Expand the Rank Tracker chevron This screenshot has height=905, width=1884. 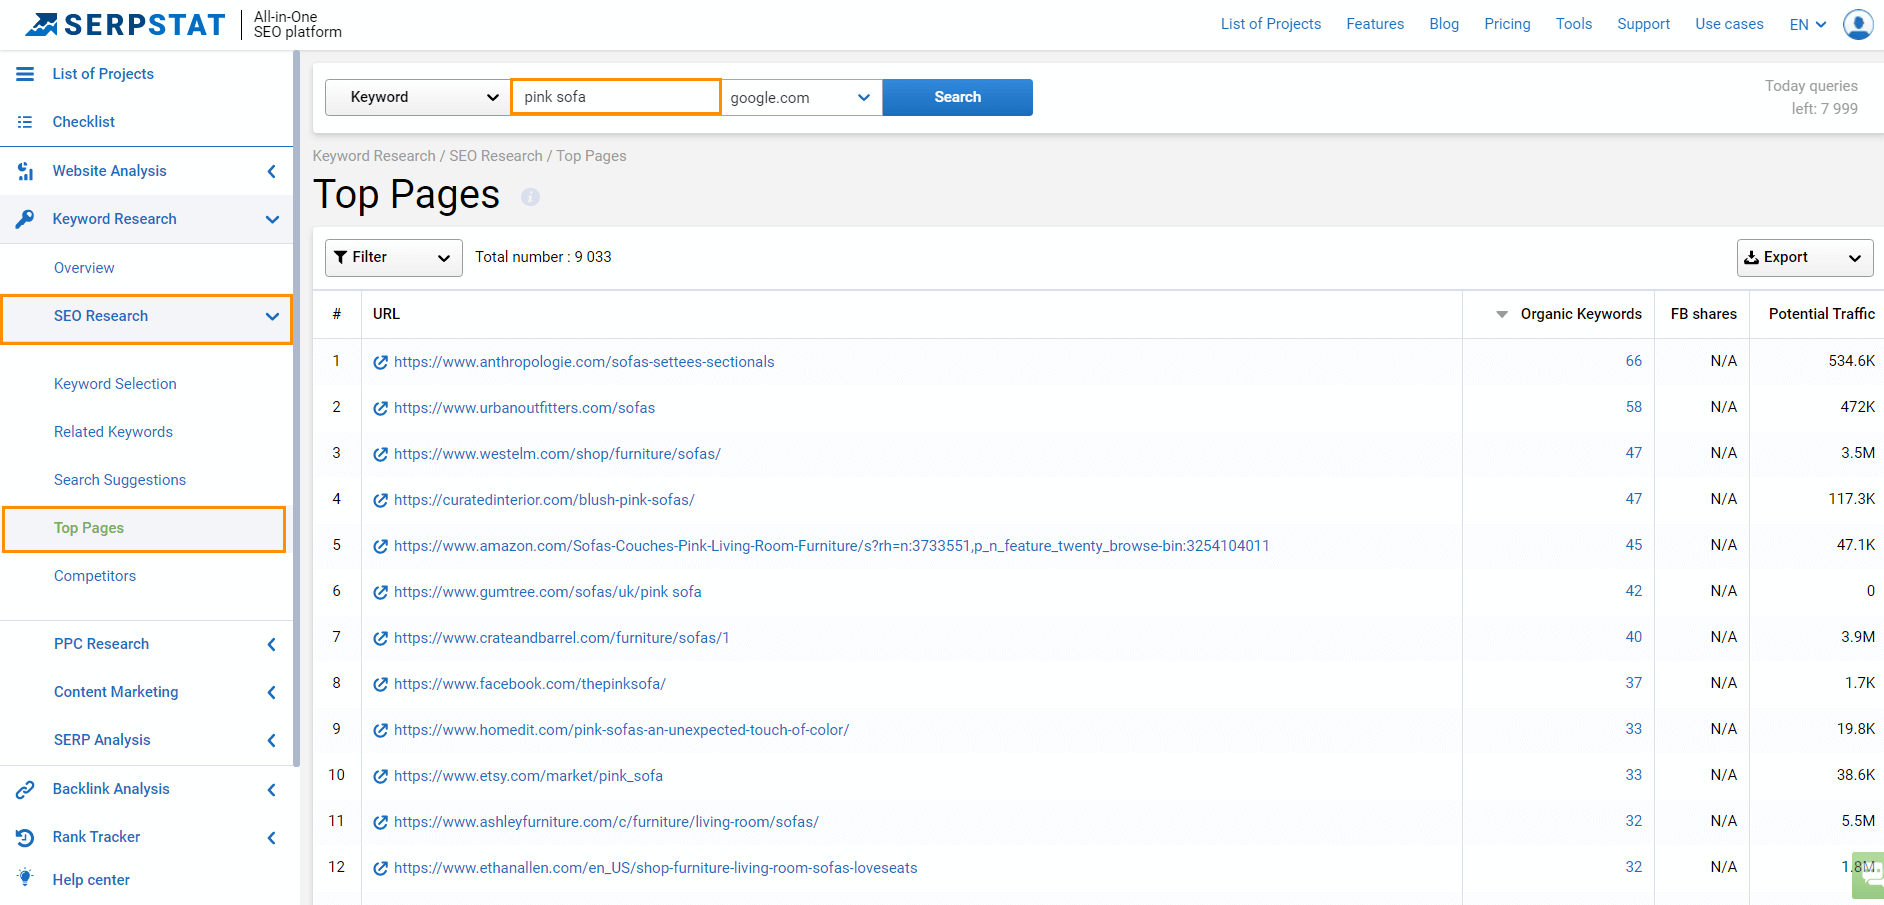click(x=272, y=837)
